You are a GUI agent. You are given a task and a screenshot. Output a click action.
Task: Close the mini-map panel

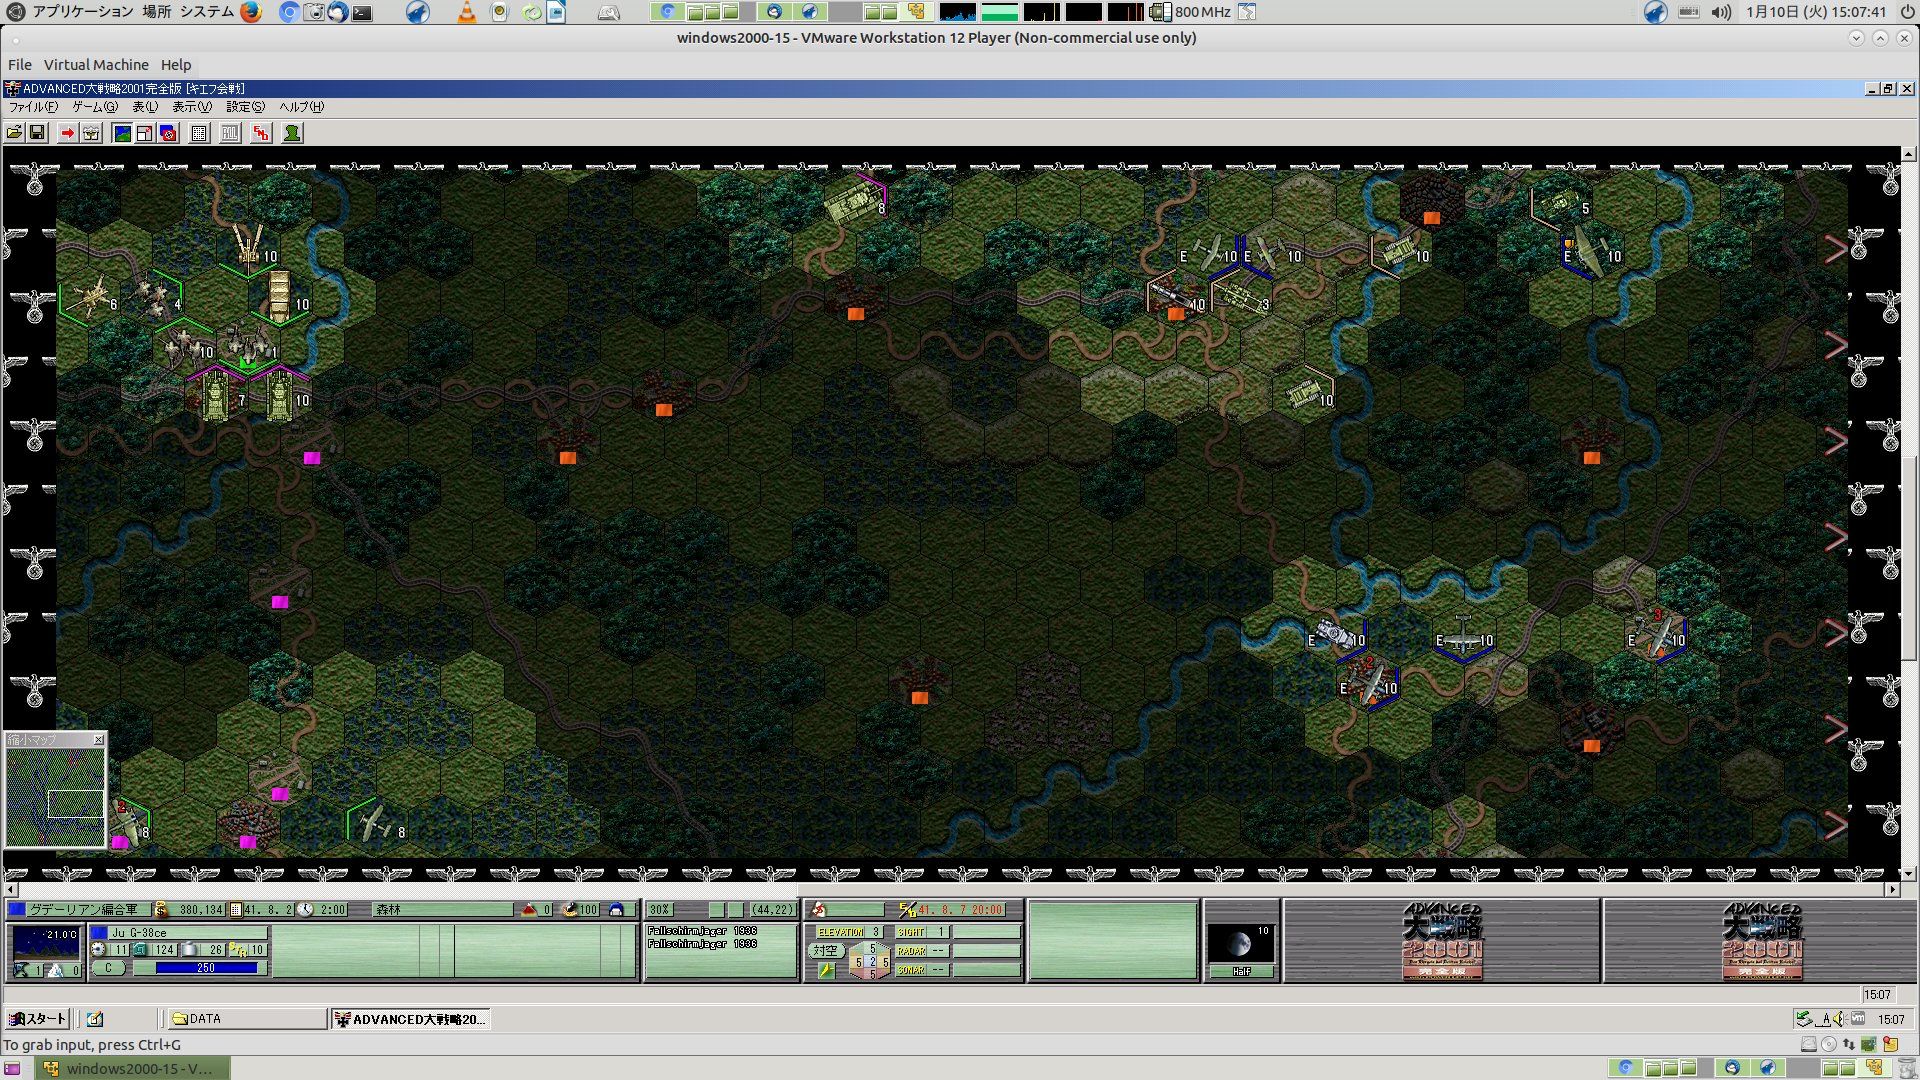[x=98, y=740]
